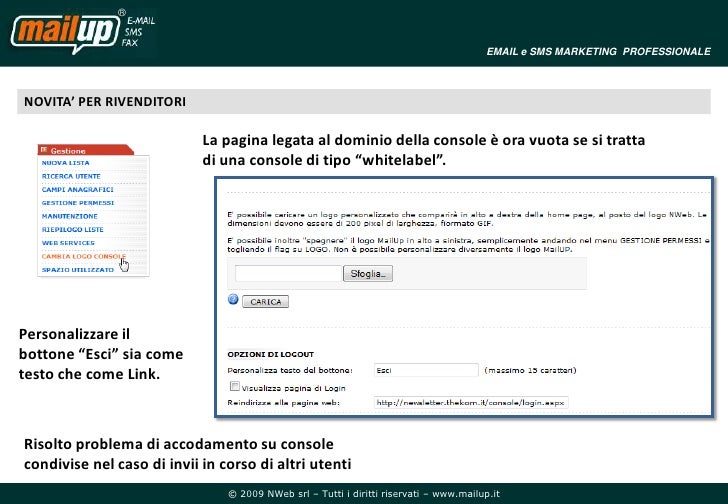Image resolution: width=728 pixels, height=504 pixels.
Task: Click the Reindirizza alla pagina web URL field
Action: pyautogui.click(x=471, y=403)
